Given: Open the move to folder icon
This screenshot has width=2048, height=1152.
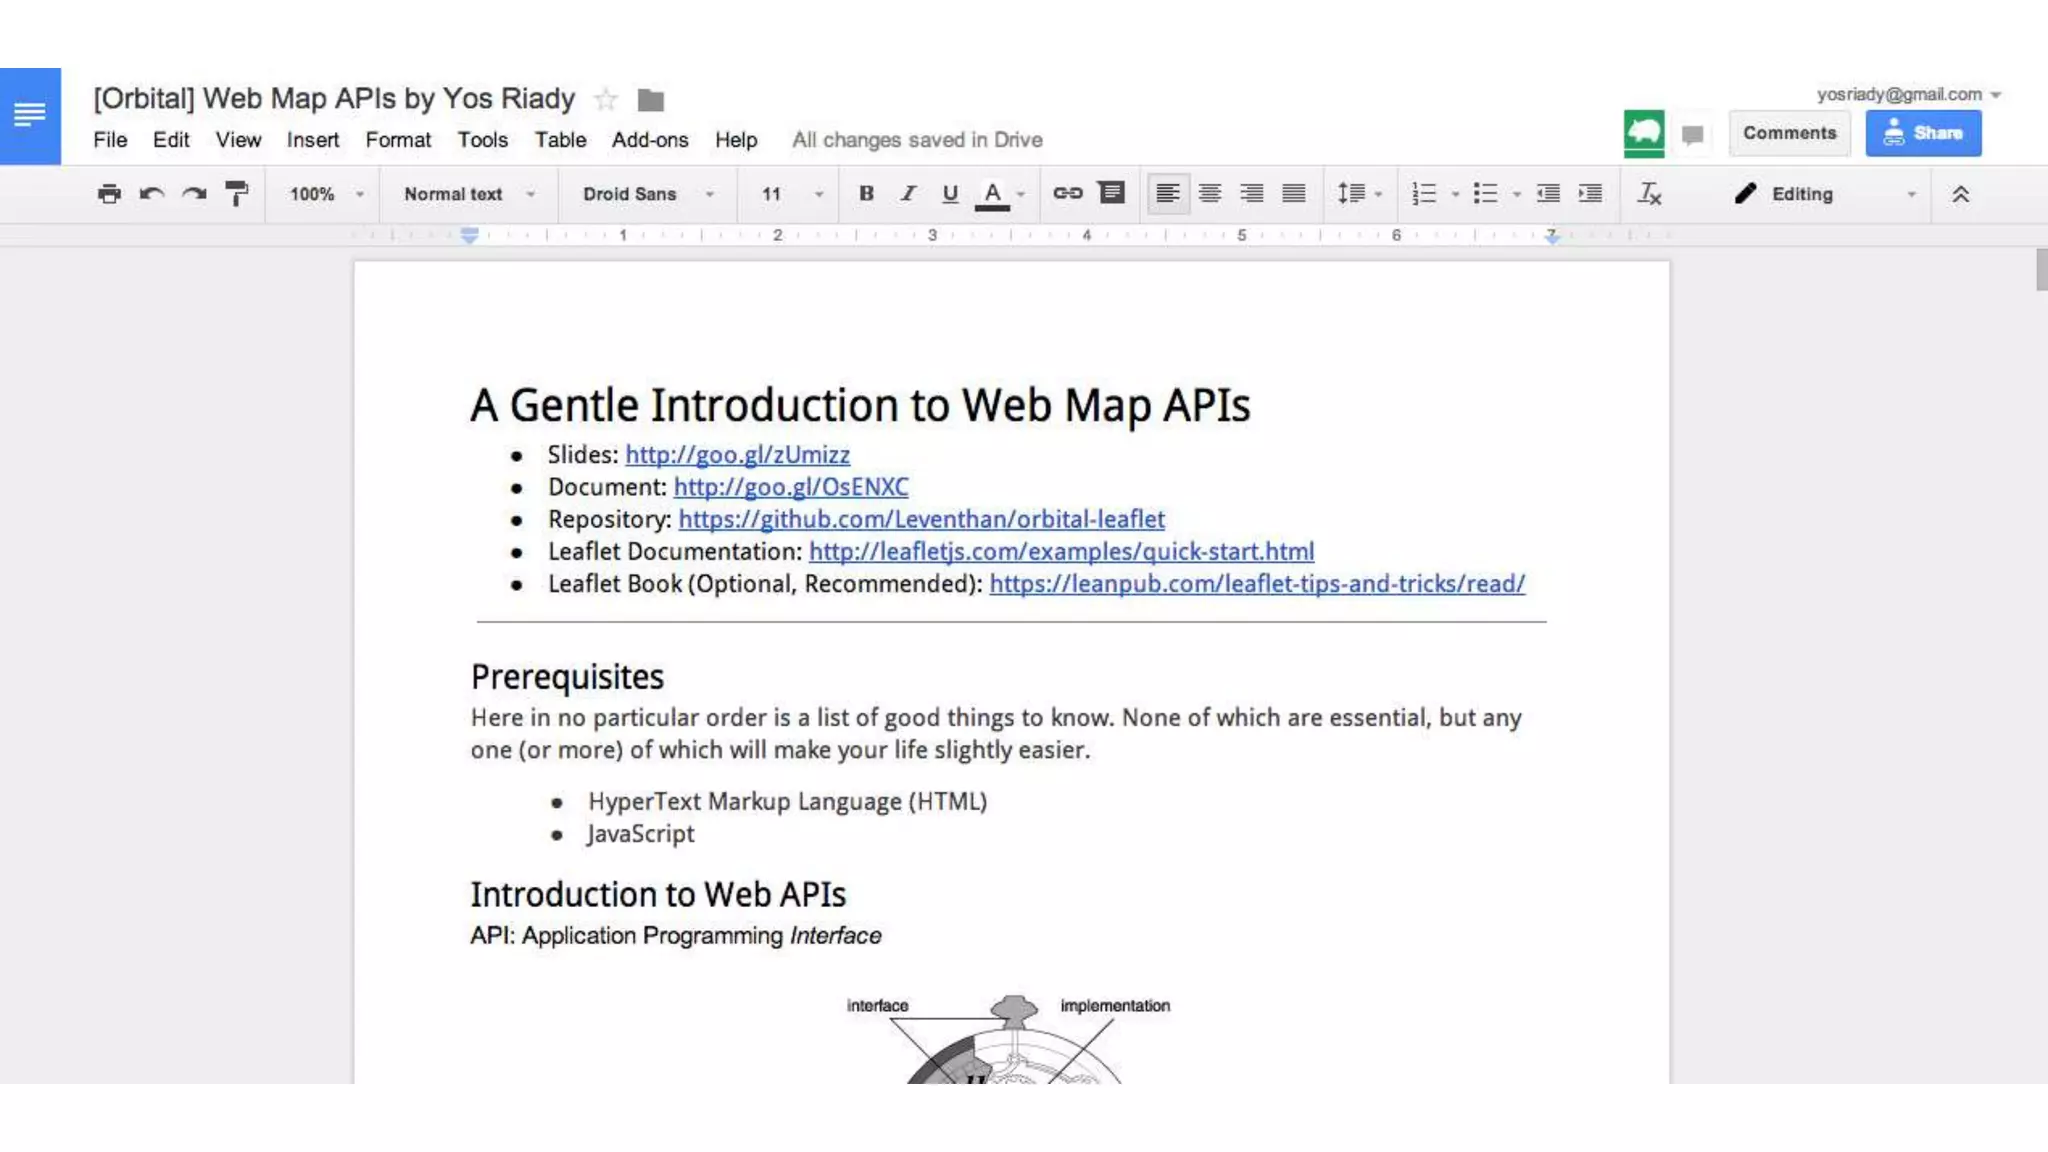Looking at the screenshot, I should click(651, 100).
